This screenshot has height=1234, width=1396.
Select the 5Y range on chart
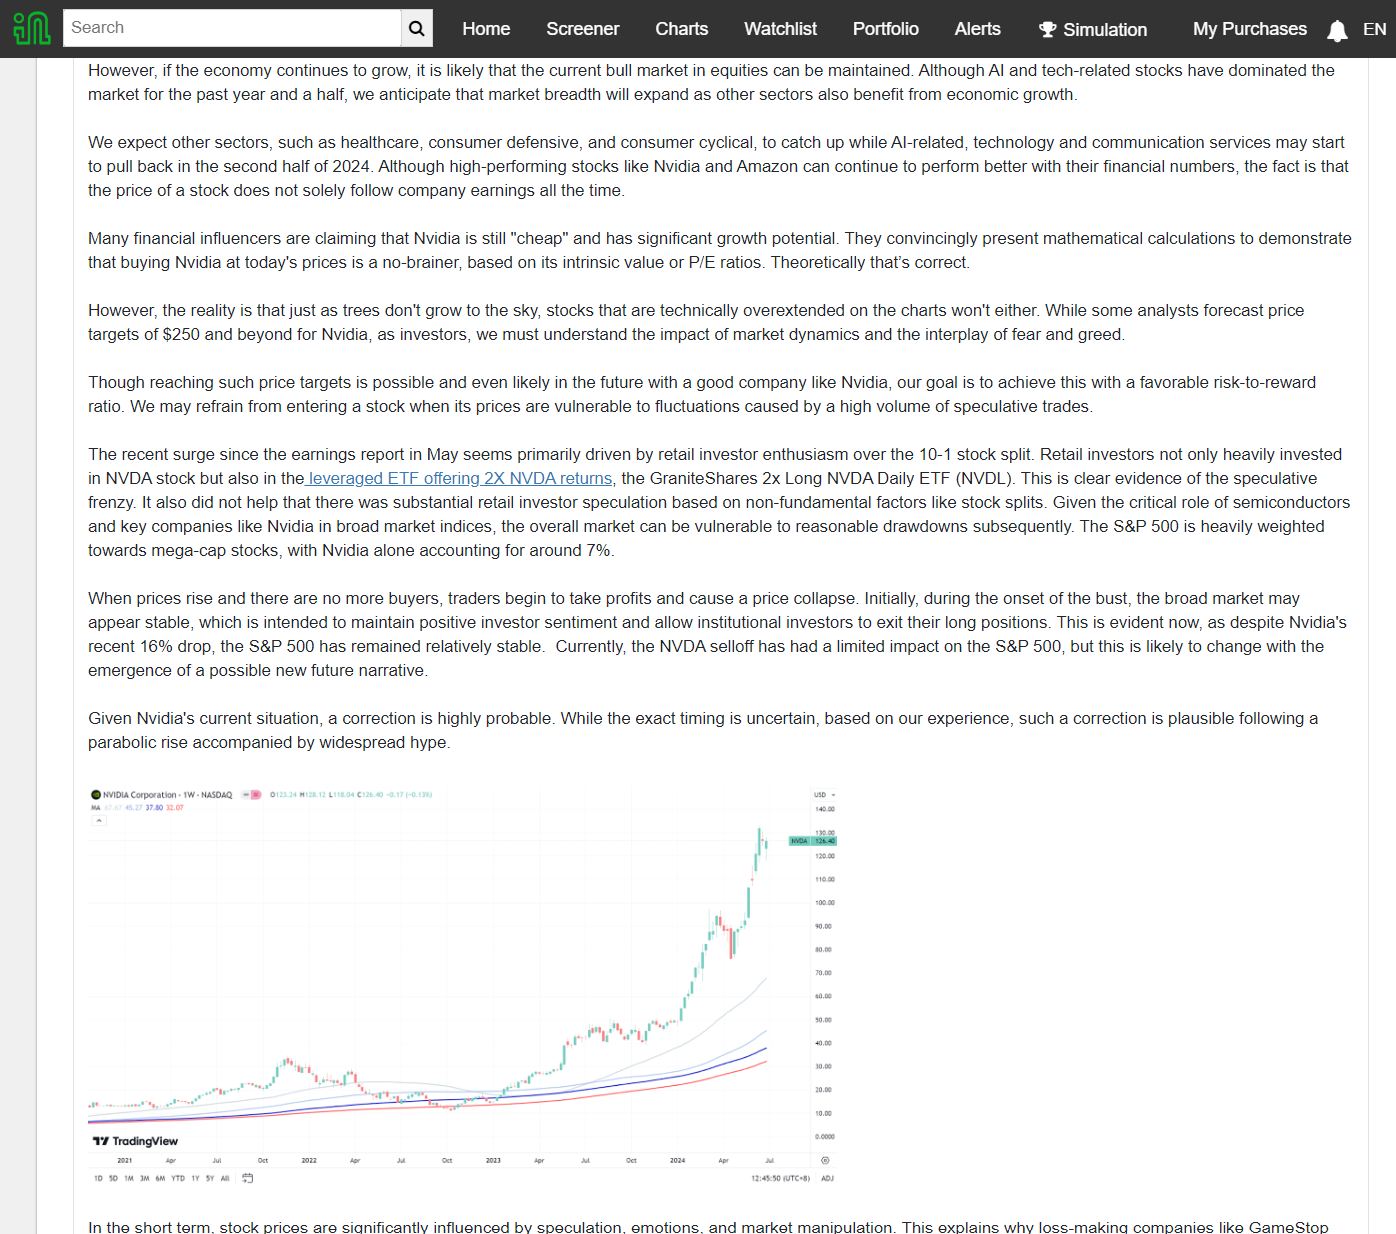click(x=210, y=1178)
